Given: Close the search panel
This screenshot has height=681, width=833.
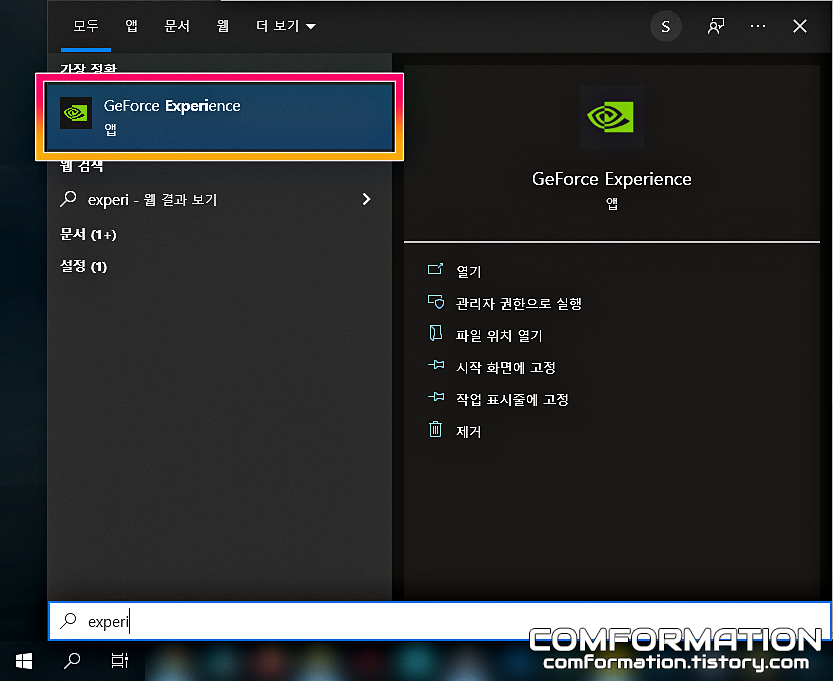Looking at the screenshot, I should [800, 26].
